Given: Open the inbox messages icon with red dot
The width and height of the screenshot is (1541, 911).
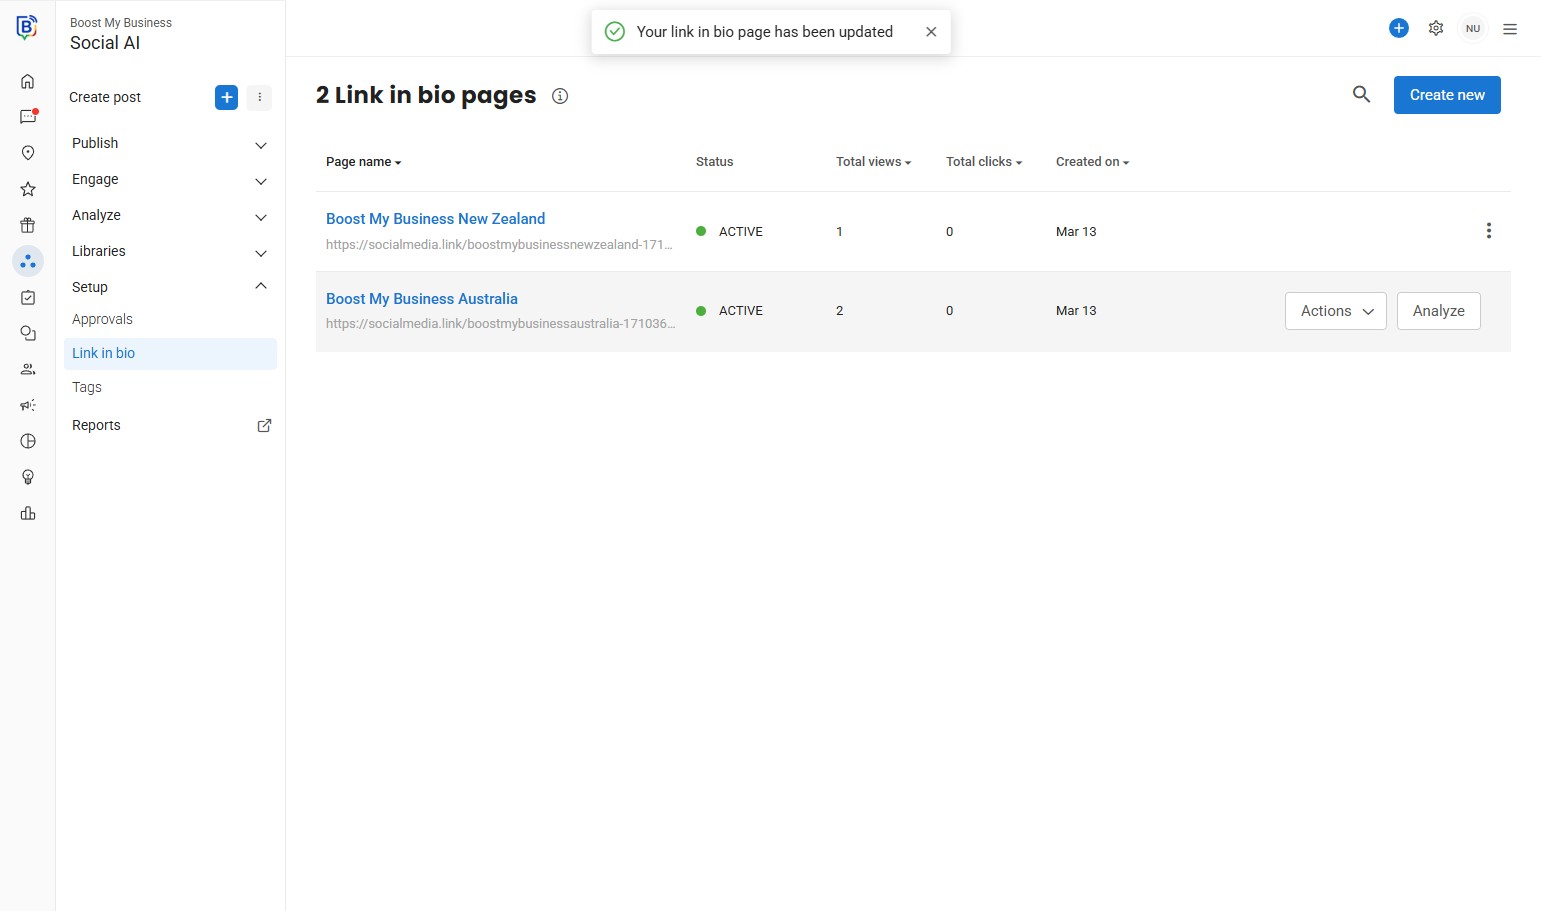Looking at the screenshot, I should [x=28, y=117].
